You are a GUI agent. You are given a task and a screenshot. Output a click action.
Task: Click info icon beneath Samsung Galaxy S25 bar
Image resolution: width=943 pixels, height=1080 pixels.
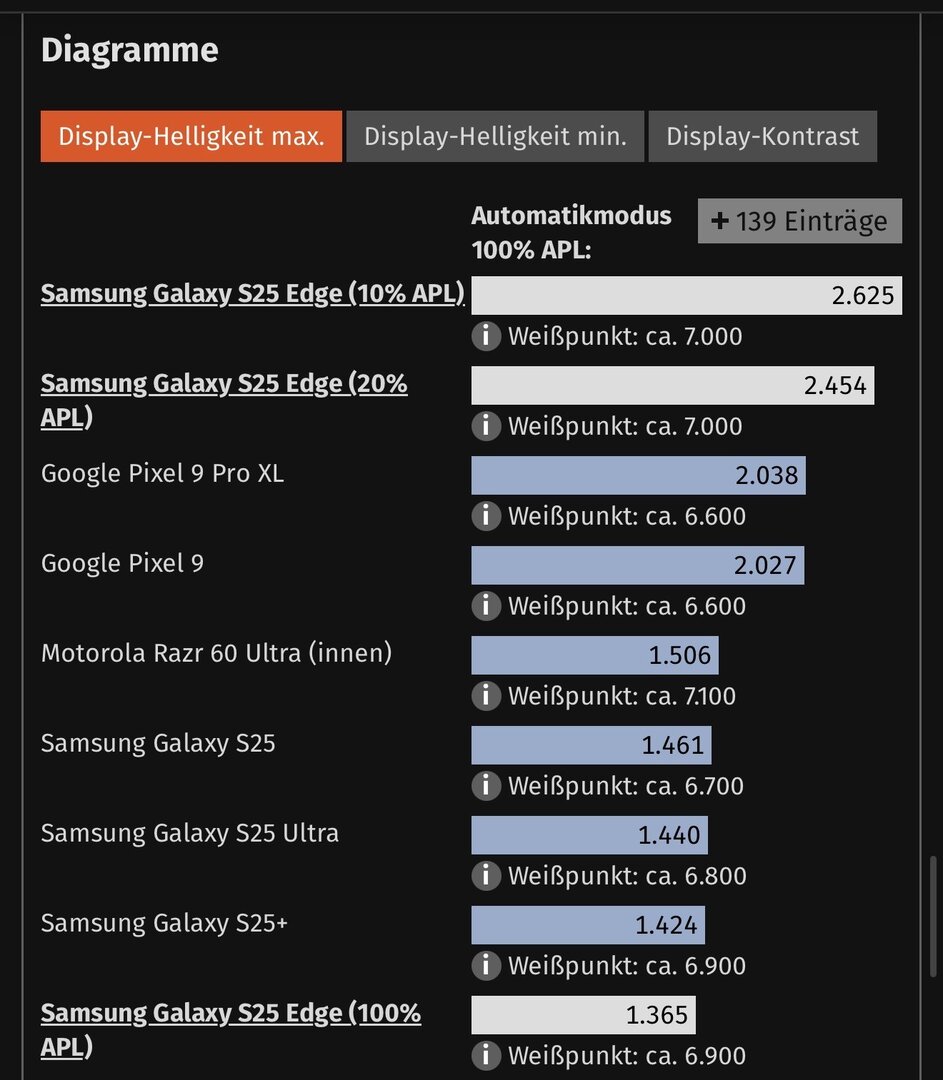coord(485,786)
